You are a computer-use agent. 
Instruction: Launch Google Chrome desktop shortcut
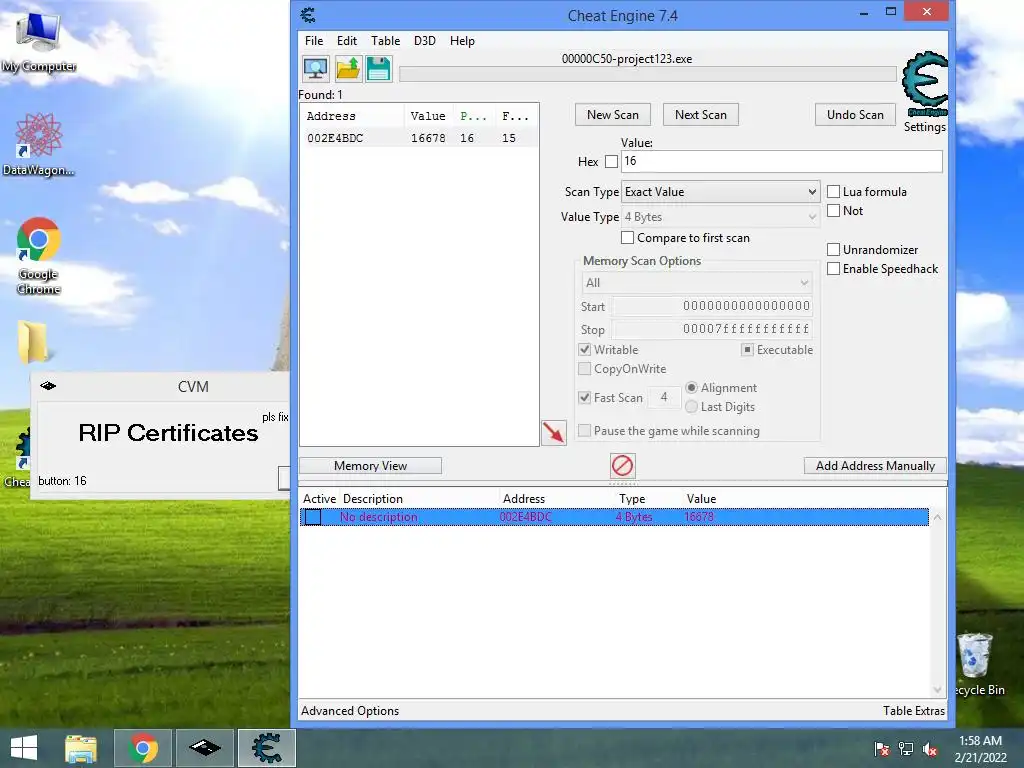38,256
